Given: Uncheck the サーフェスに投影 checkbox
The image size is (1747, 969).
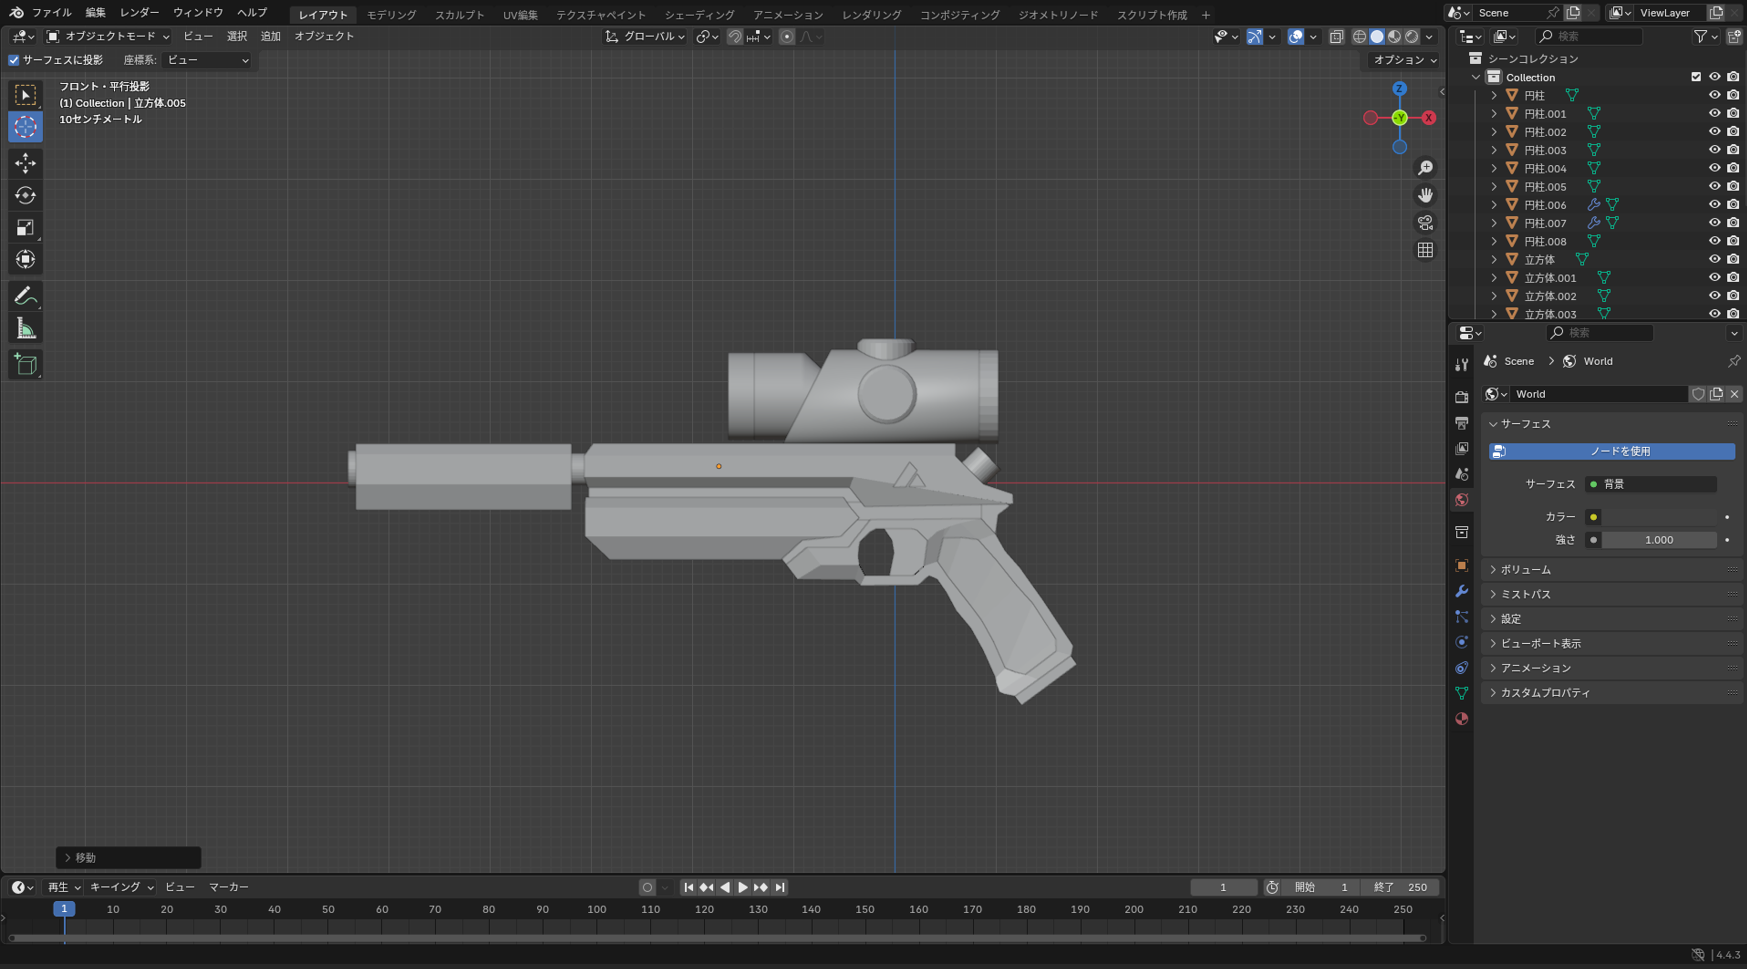Looking at the screenshot, I should (x=13, y=60).
